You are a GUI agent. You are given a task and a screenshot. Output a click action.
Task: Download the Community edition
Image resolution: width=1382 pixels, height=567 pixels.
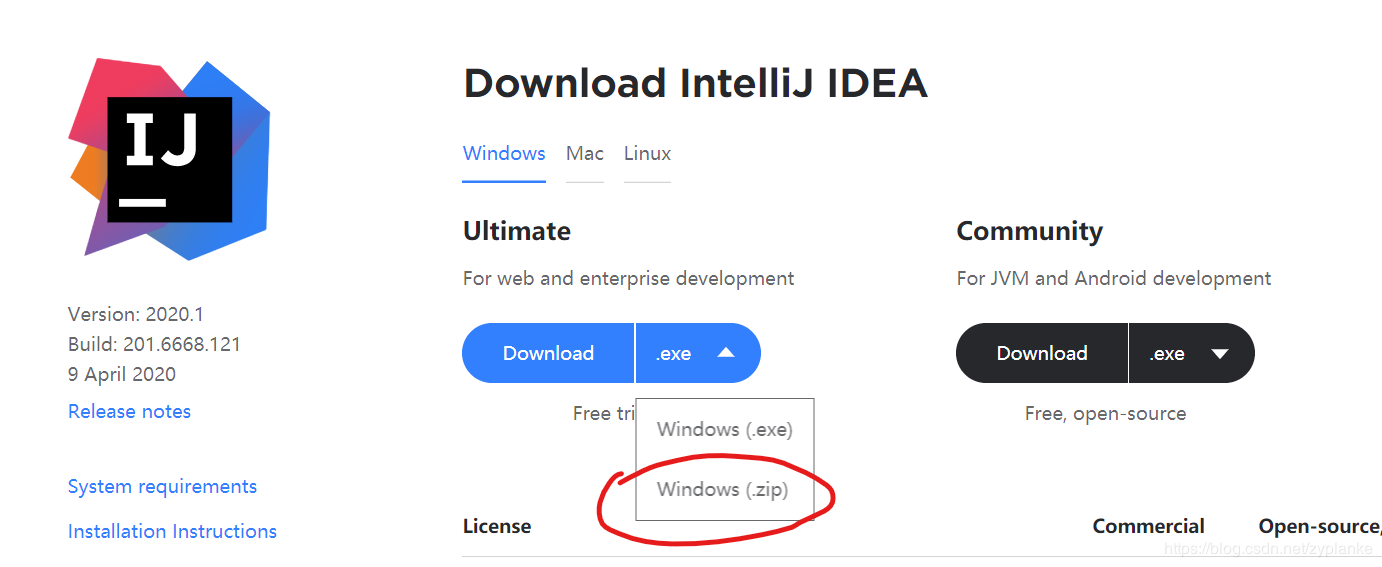point(1042,353)
